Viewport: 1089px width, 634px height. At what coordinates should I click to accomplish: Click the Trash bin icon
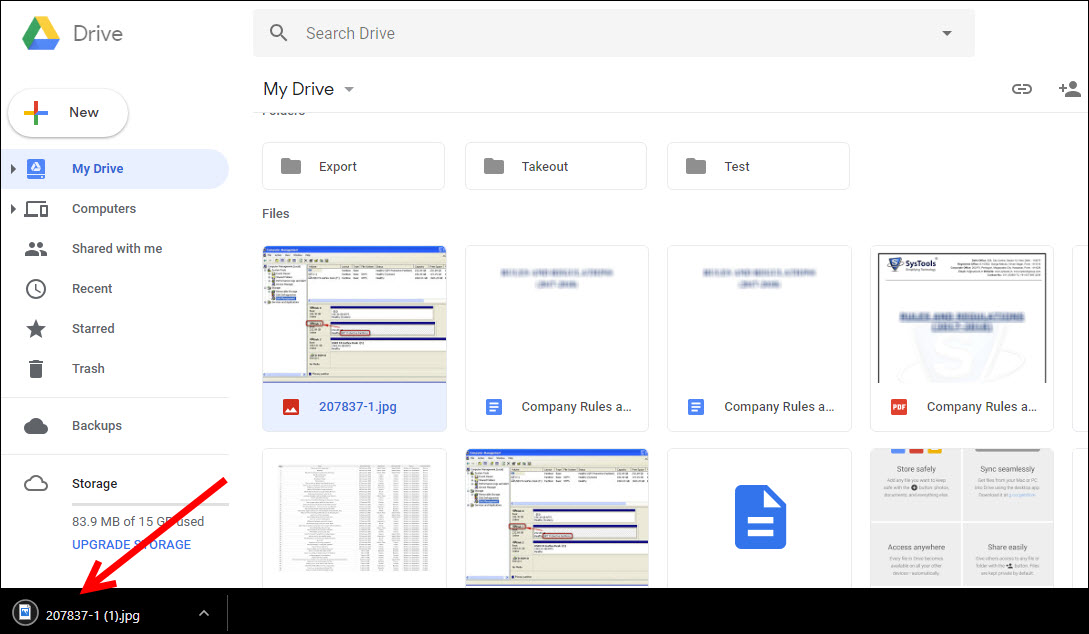pyautogui.click(x=36, y=369)
